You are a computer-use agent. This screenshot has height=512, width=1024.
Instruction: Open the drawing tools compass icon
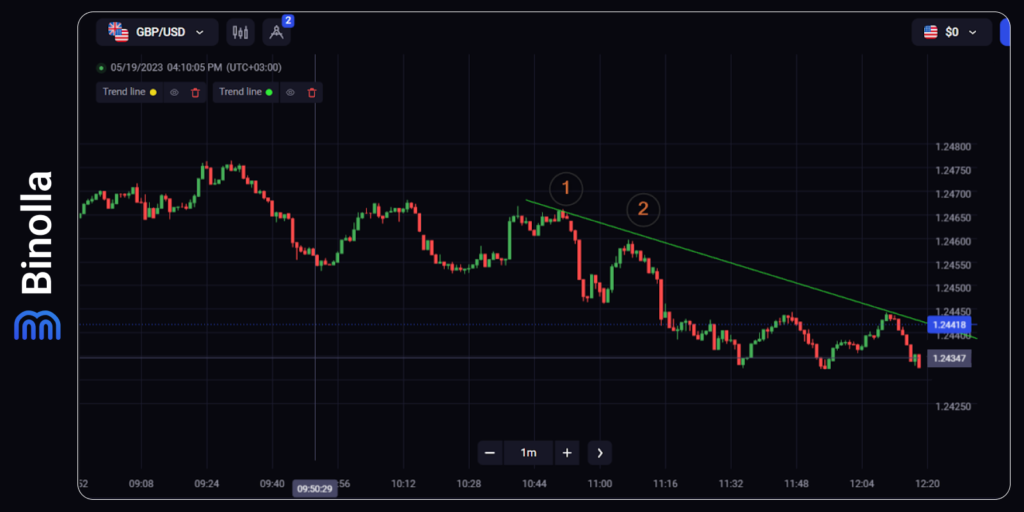[x=276, y=33]
